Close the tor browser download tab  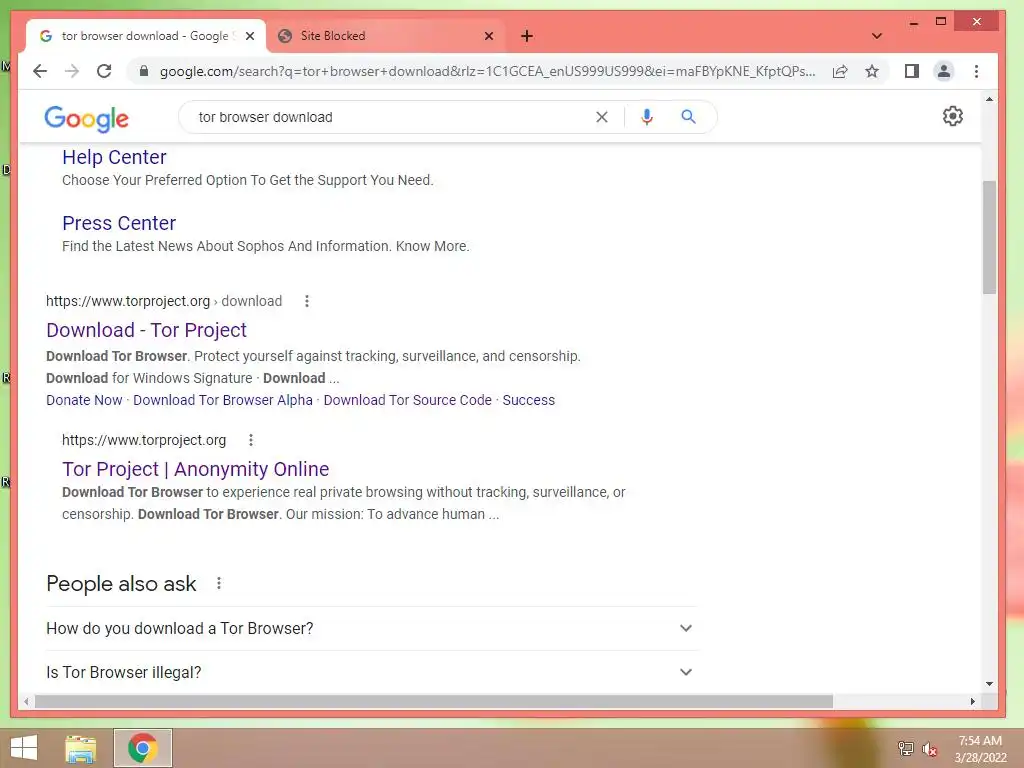point(249,36)
